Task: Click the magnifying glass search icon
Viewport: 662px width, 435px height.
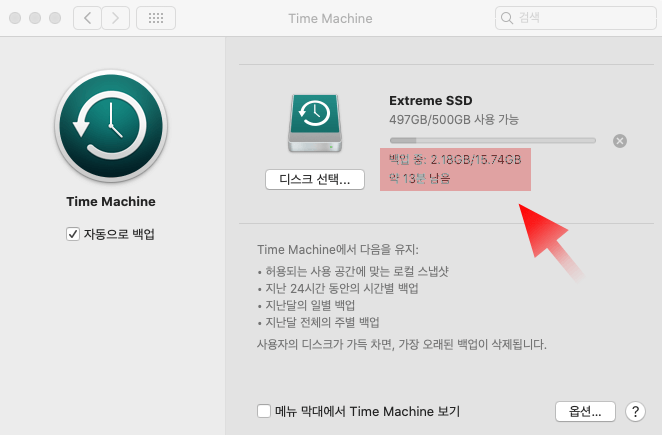Action: click(507, 18)
